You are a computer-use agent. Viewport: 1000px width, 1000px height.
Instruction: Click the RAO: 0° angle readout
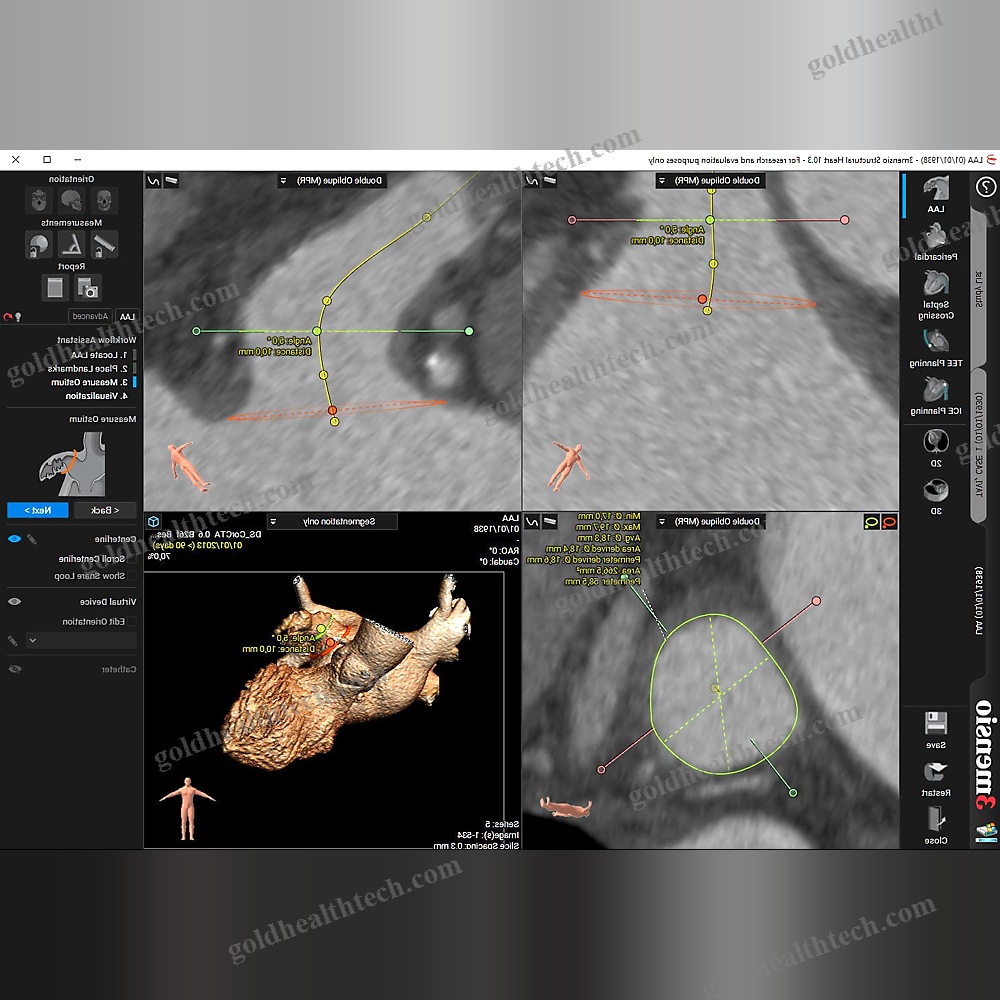504,550
